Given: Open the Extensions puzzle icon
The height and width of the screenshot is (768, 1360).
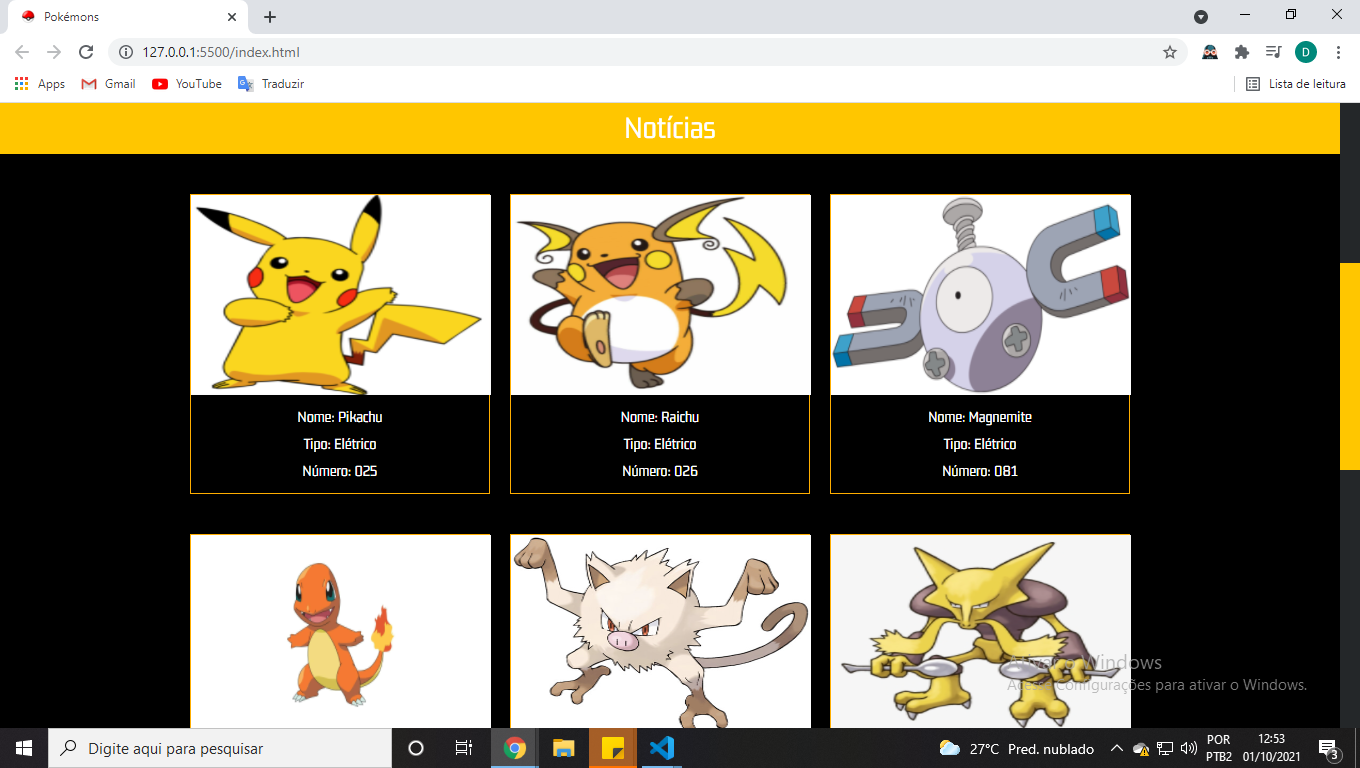Looking at the screenshot, I should click(1242, 52).
